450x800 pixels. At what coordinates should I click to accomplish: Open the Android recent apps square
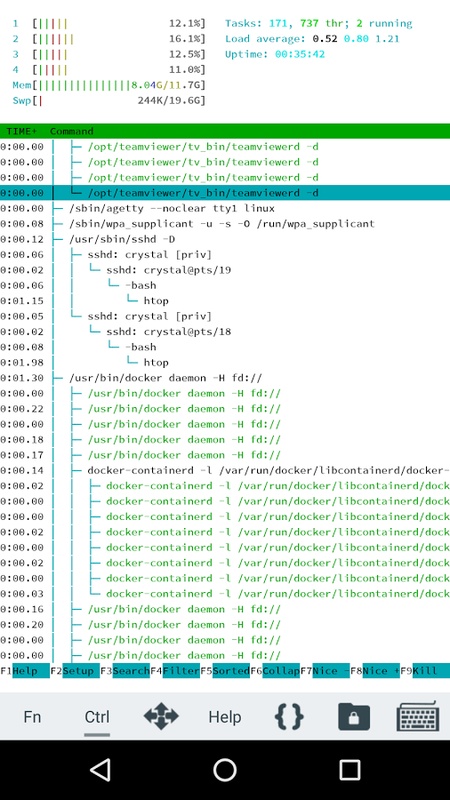point(349,769)
